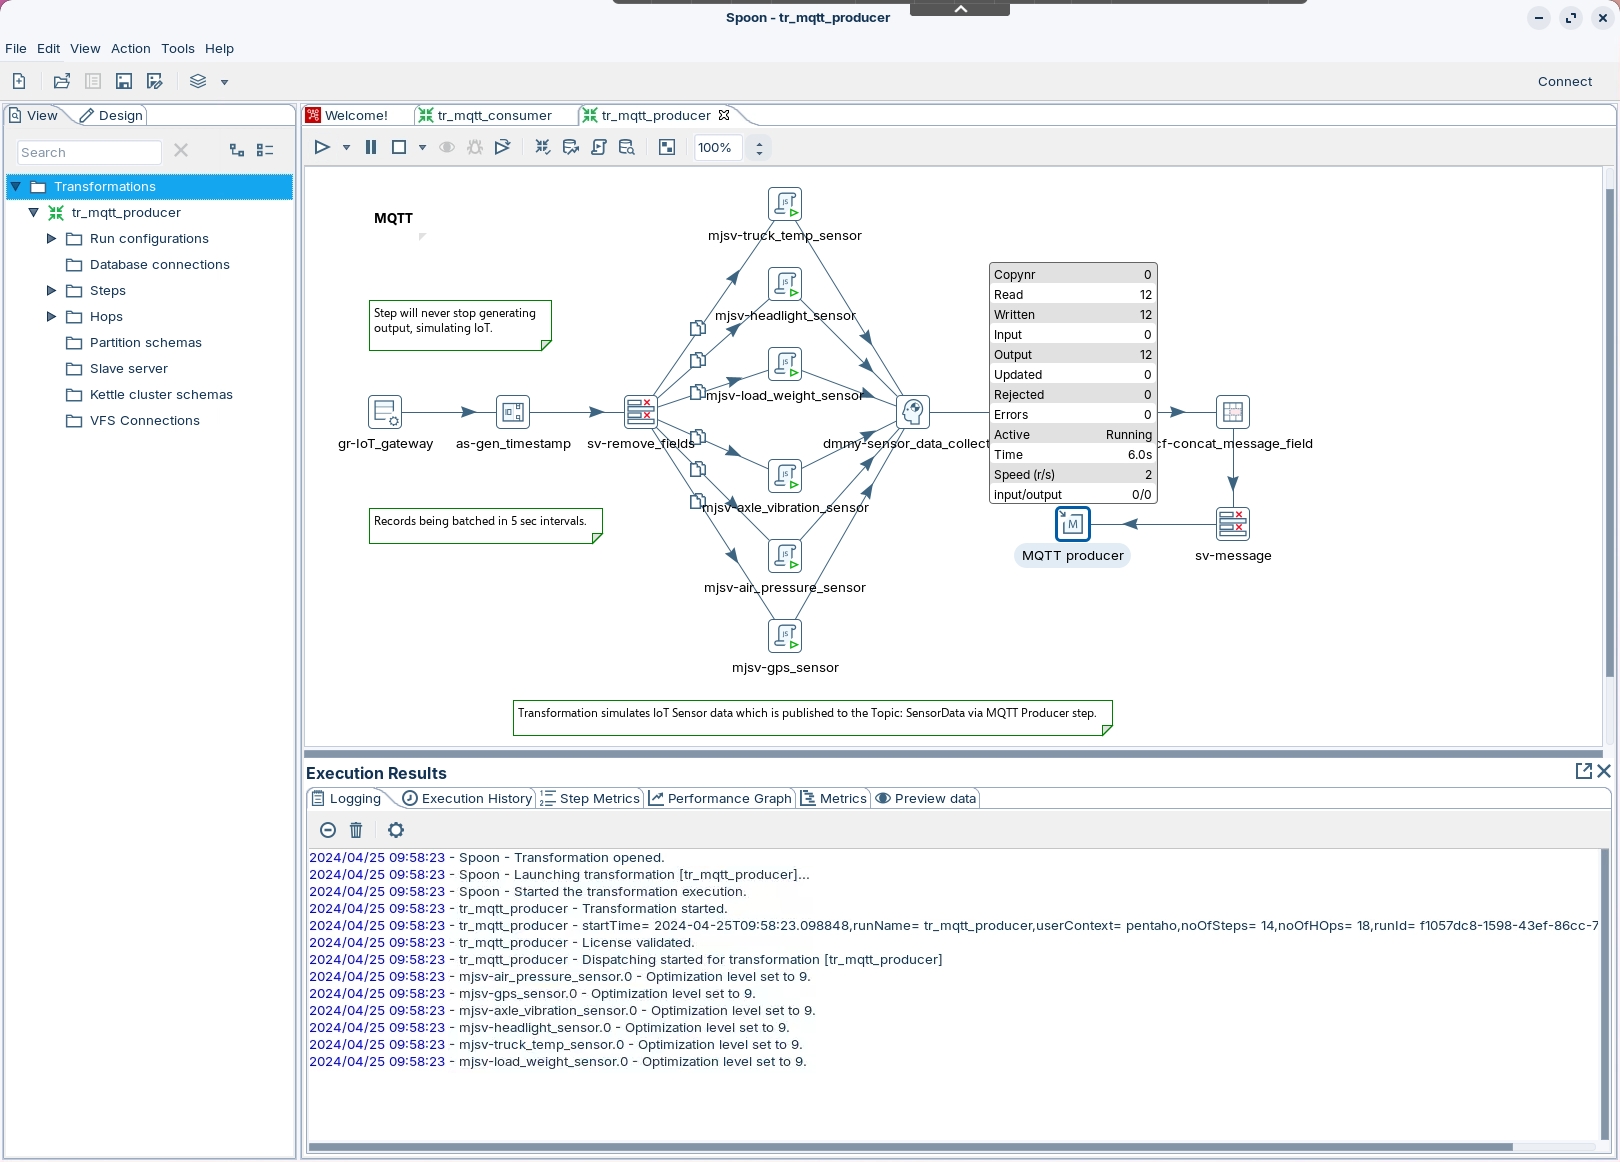Collapse the tr_mqtt_producer tree node

[x=33, y=213]
